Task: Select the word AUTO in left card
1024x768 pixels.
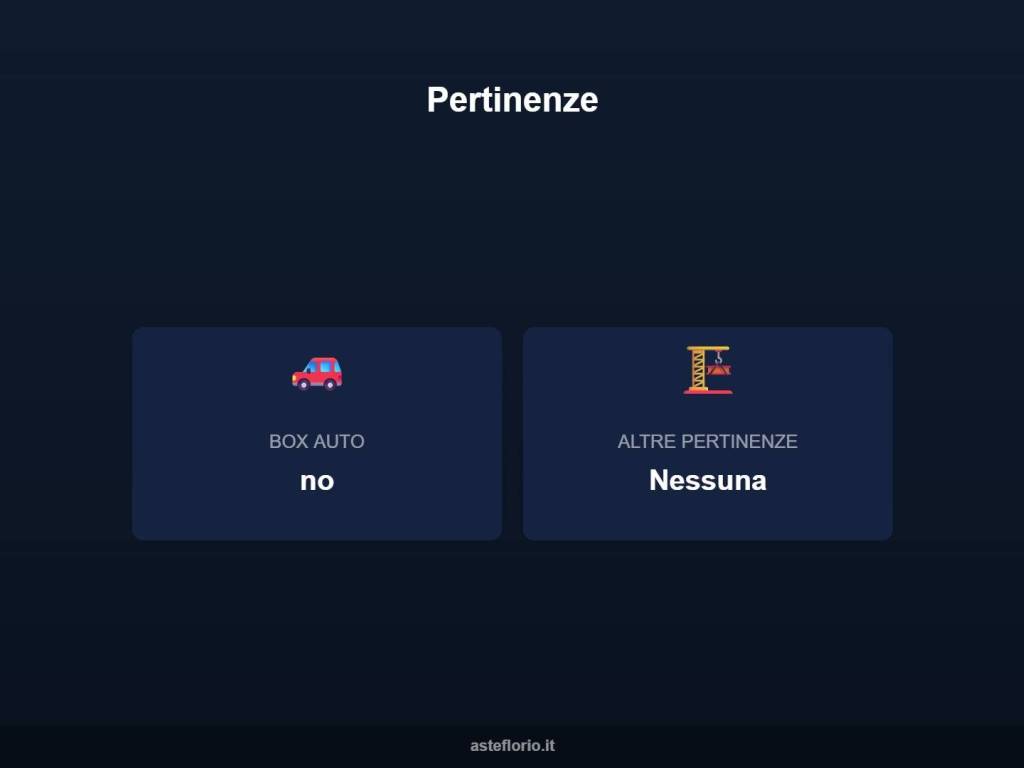Action: coord(340,441)
